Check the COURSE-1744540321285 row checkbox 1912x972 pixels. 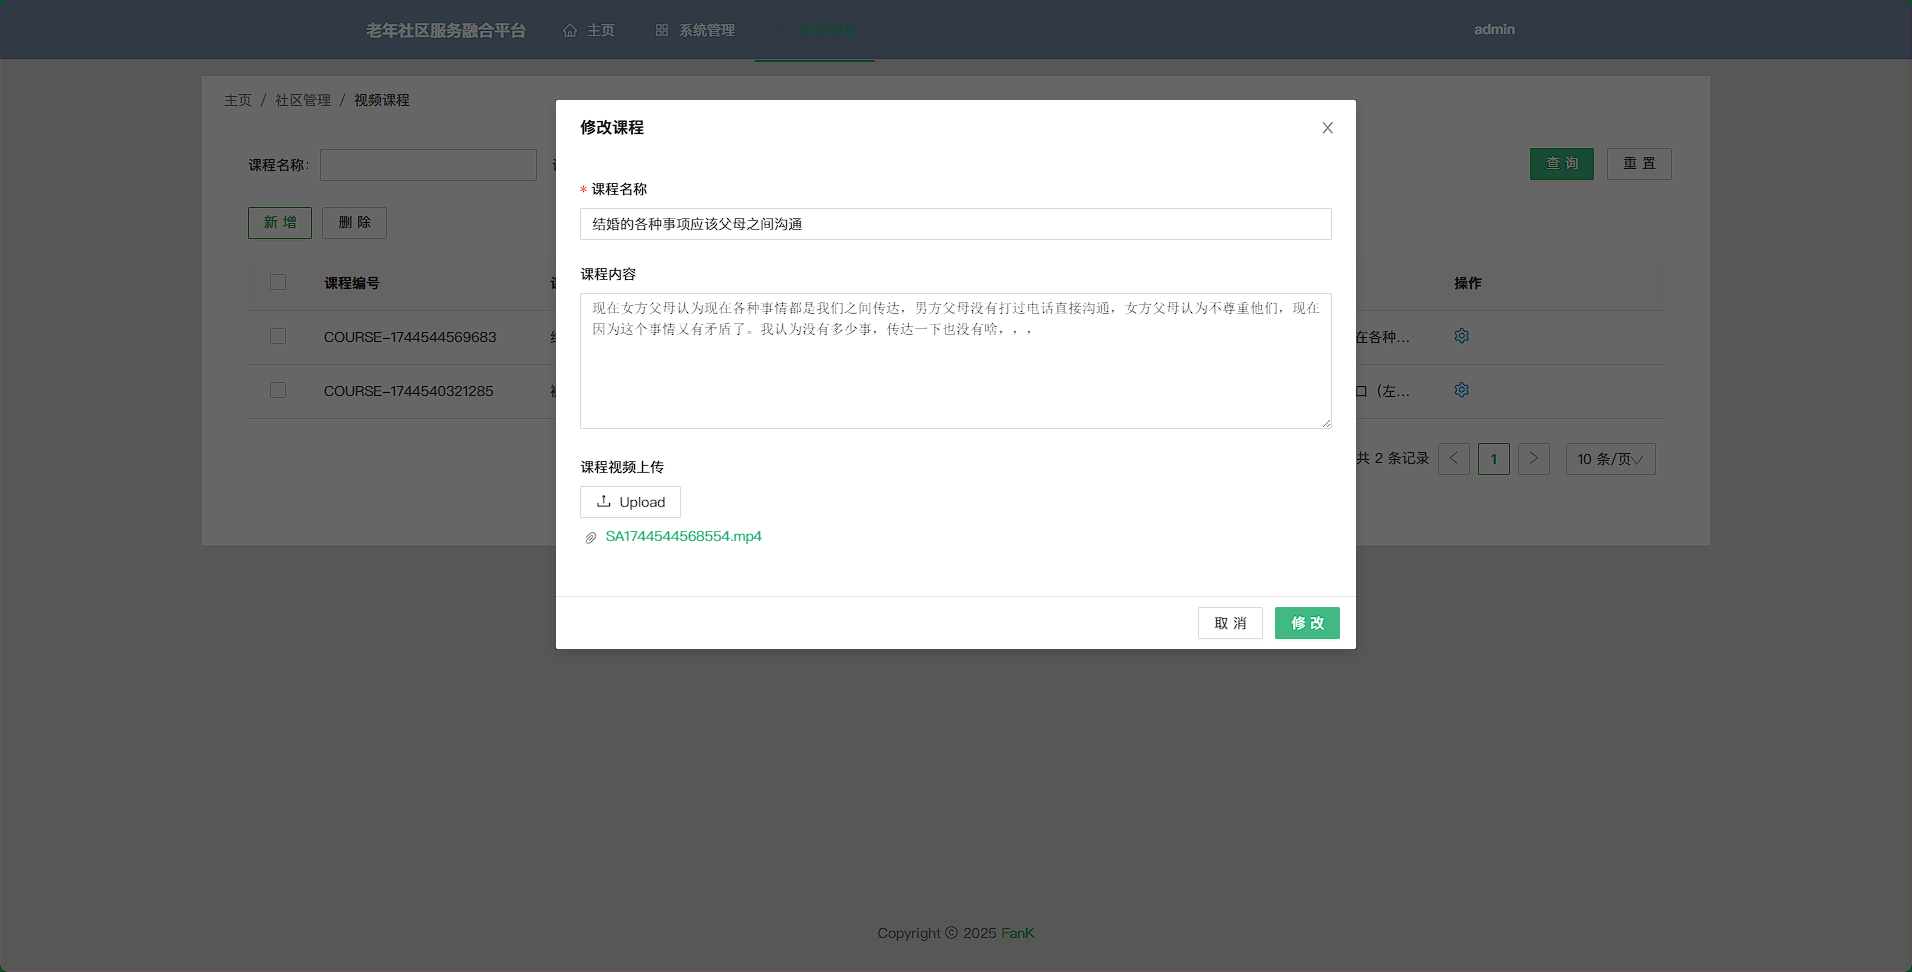pos(278,391)
